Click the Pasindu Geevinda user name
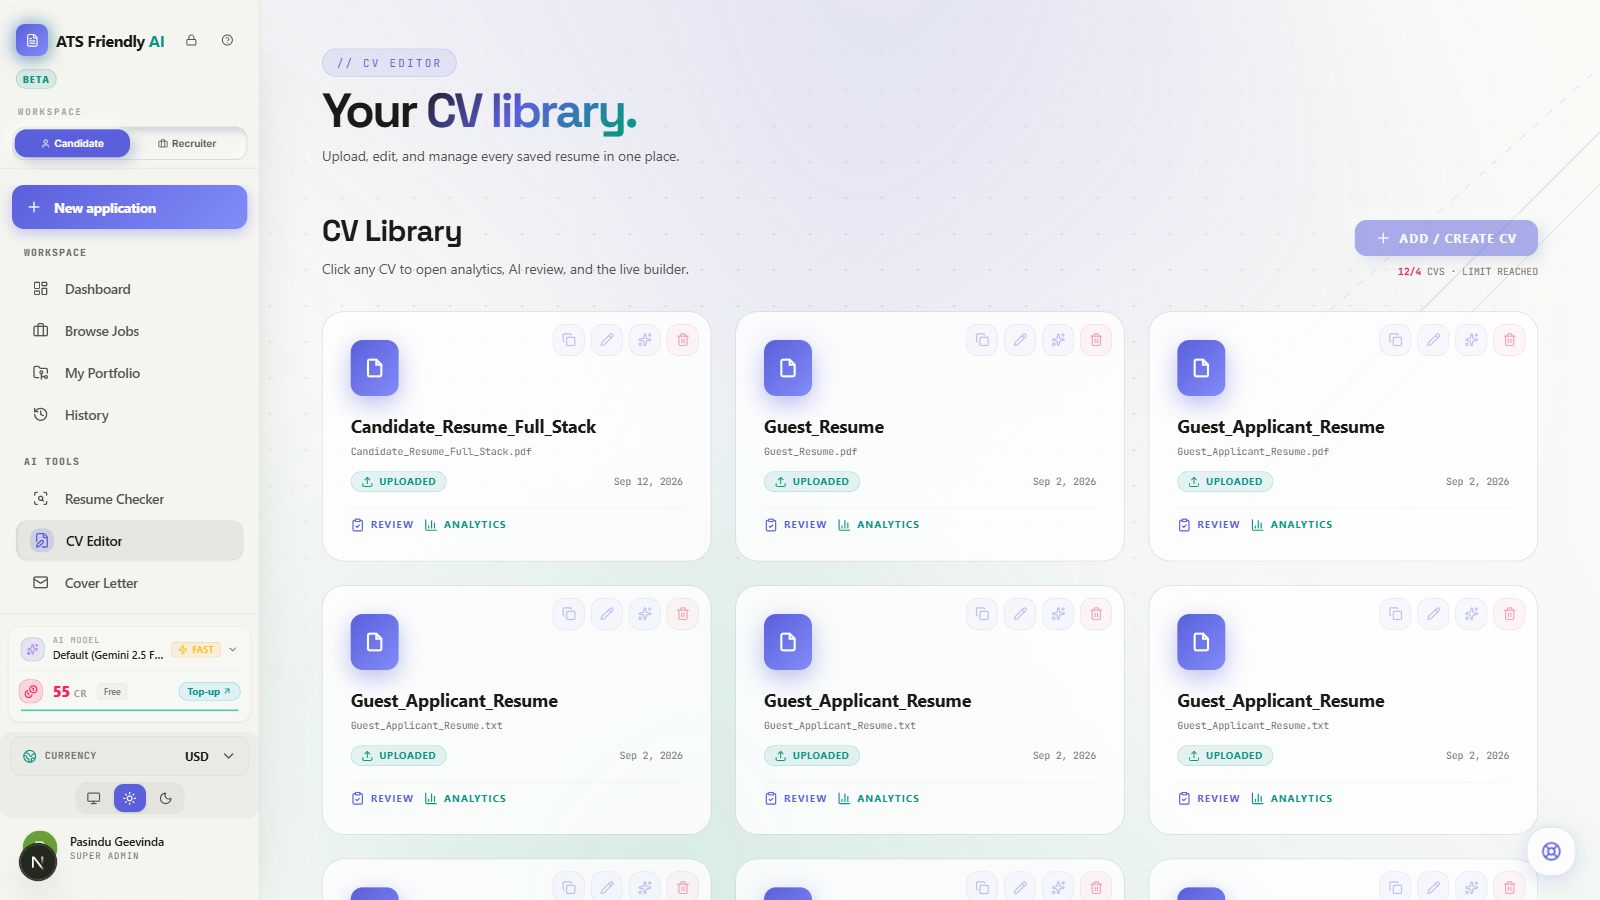 [117, 842]
